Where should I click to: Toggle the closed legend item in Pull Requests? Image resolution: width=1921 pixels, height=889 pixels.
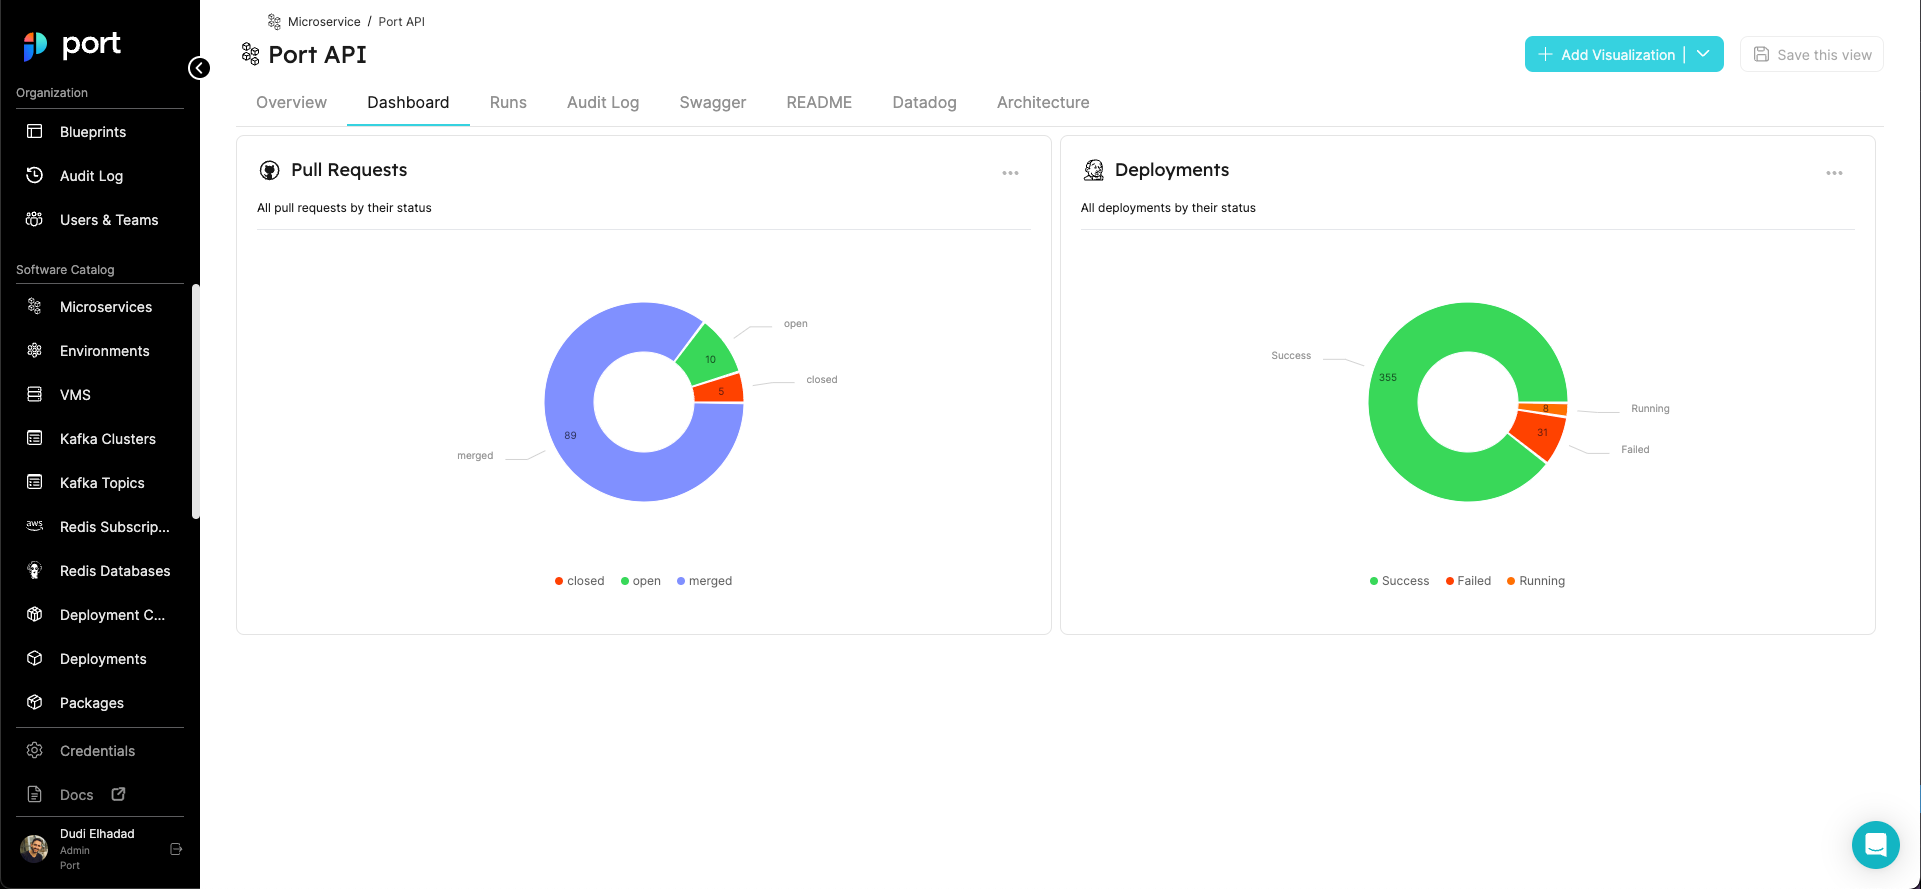[x=580, y=581]
